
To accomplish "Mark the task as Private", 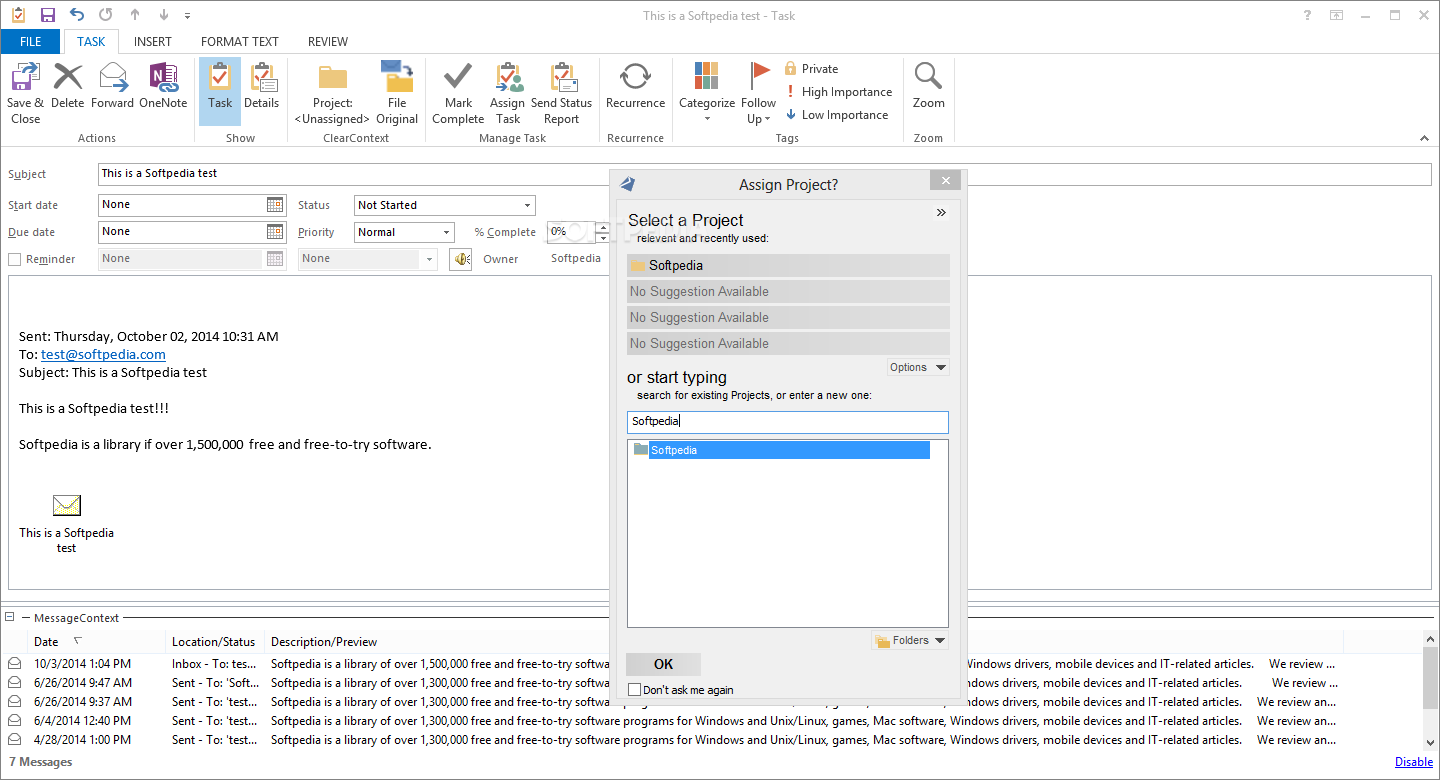I will pyautogui.click(x=811, y=69).
